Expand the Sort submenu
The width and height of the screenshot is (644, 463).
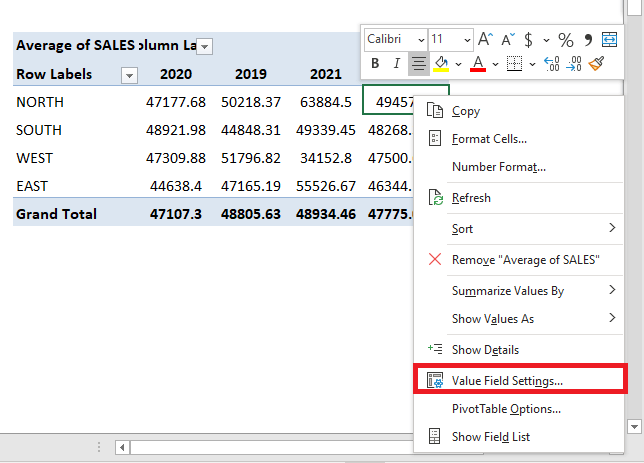pos(612,228)
